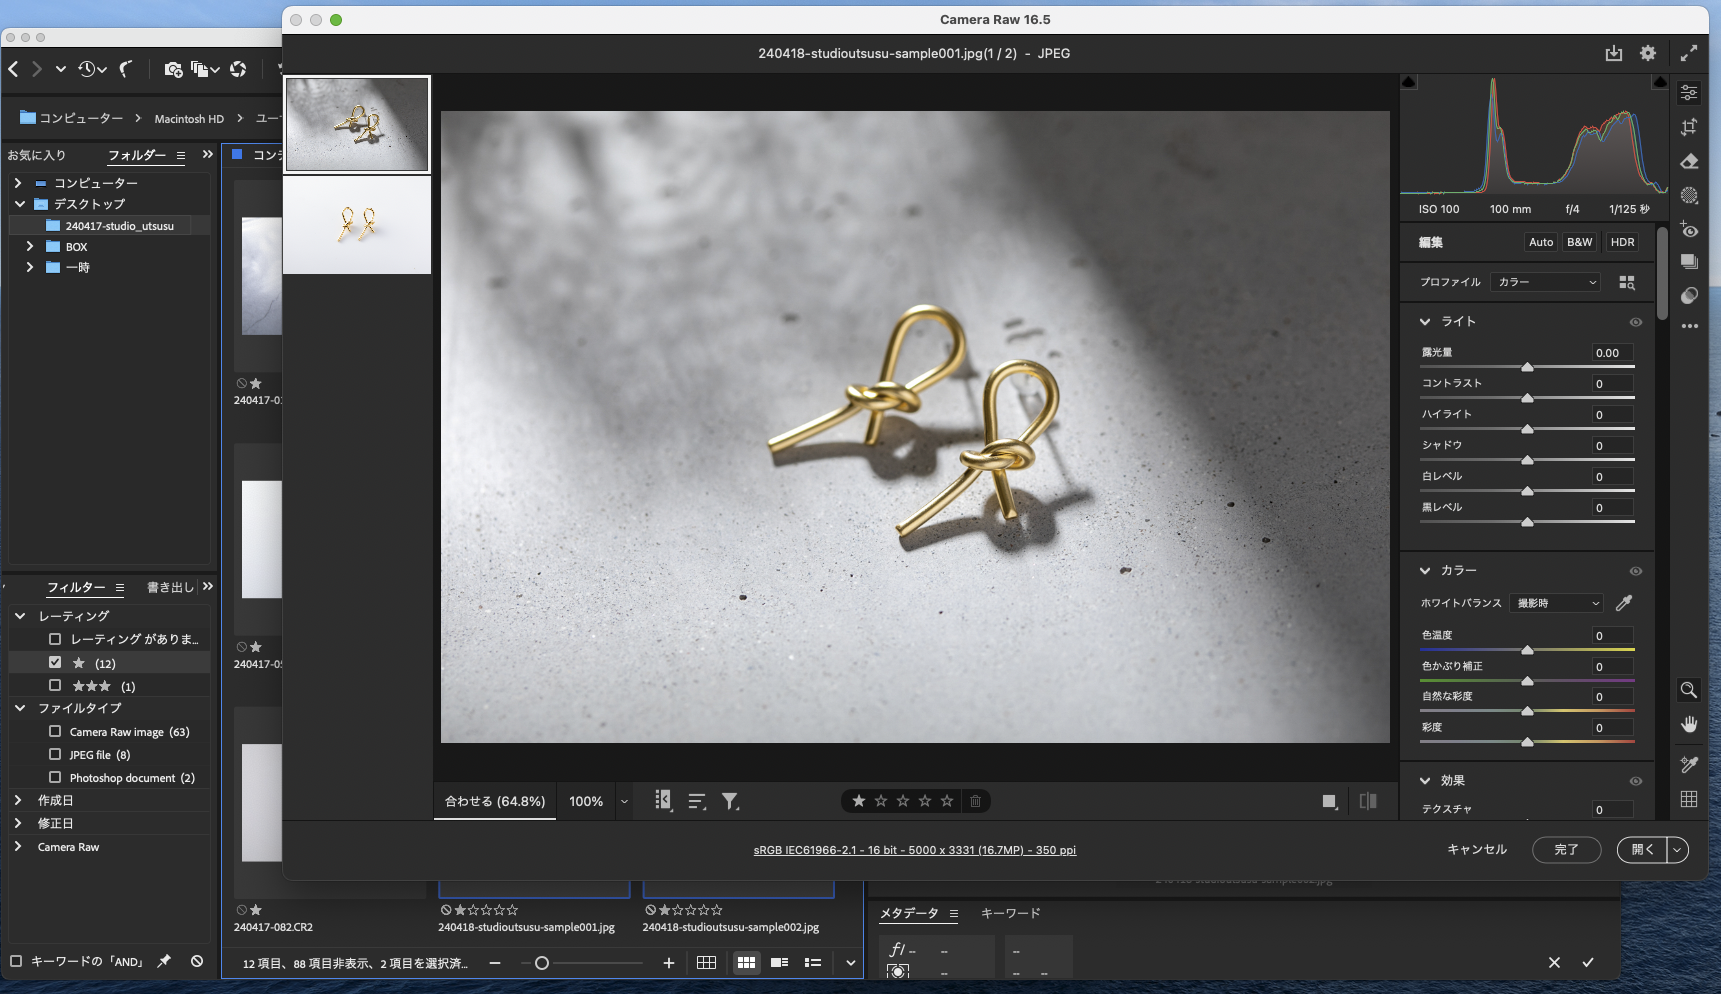This screenshot has height=994, width=1721.
Task: Click the save image export icon
Action: 1613,54
